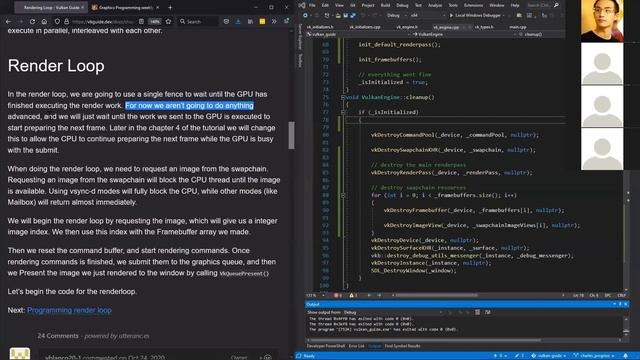Open the Error List panel tab
The height and width of the screenshot is (360, 640).
(356, 346)
